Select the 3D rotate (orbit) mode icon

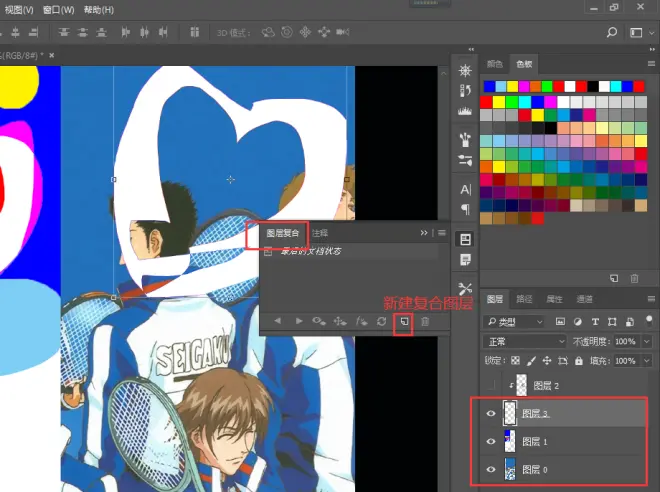(268, 32)
